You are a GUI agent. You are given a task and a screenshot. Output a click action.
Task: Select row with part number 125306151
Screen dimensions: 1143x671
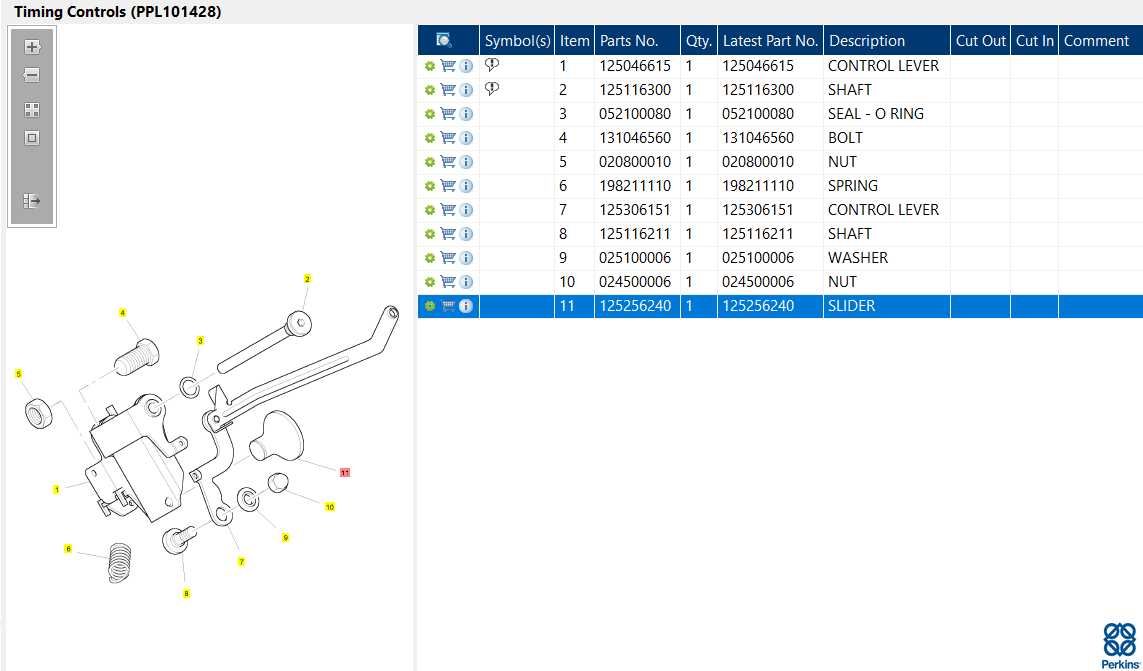[635, 210]
